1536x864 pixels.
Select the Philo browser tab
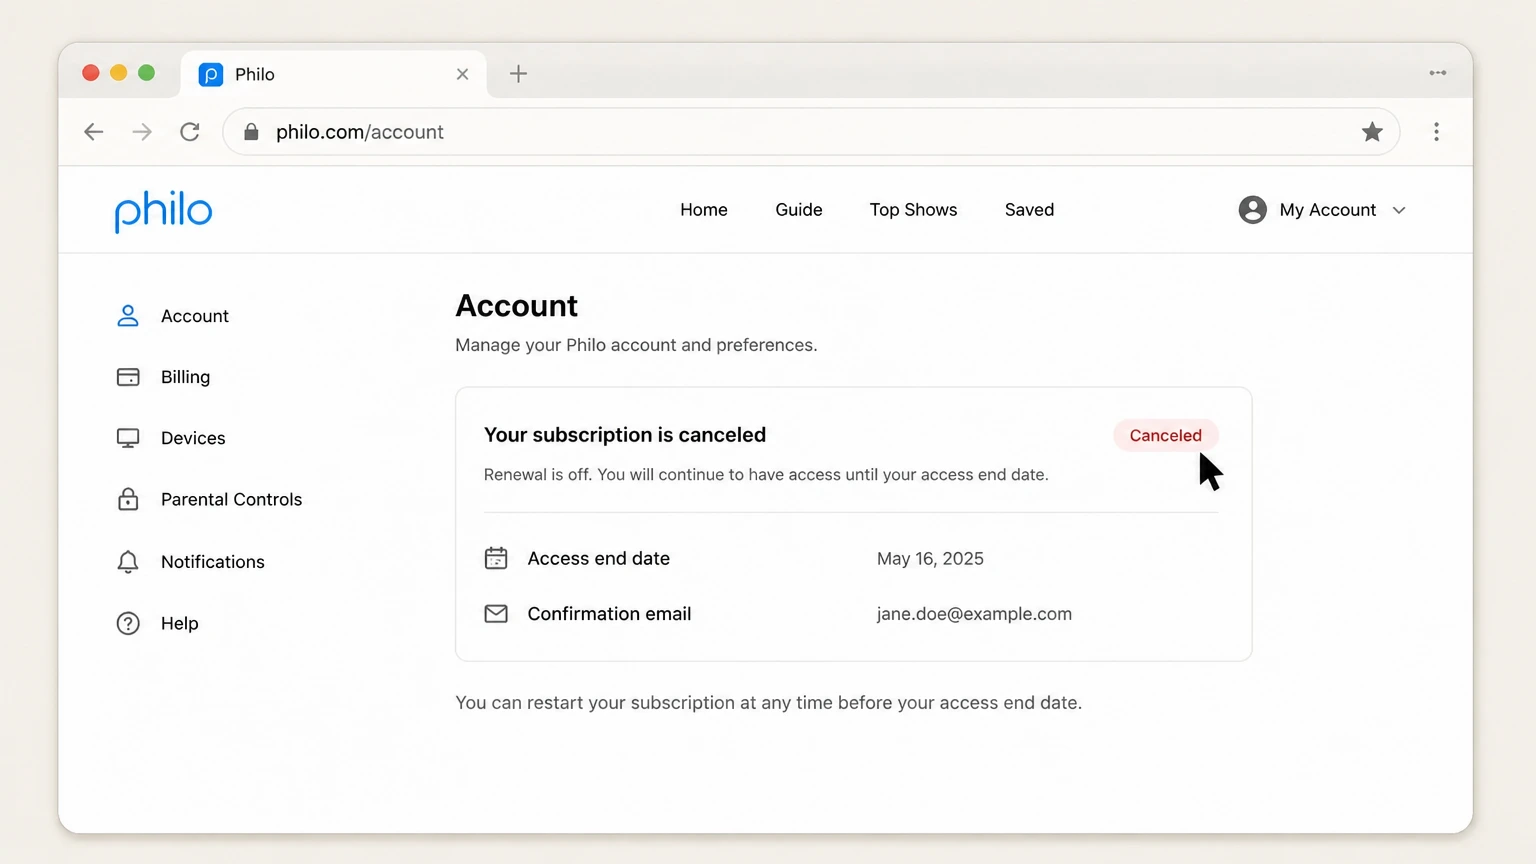[x=334, y=74]
